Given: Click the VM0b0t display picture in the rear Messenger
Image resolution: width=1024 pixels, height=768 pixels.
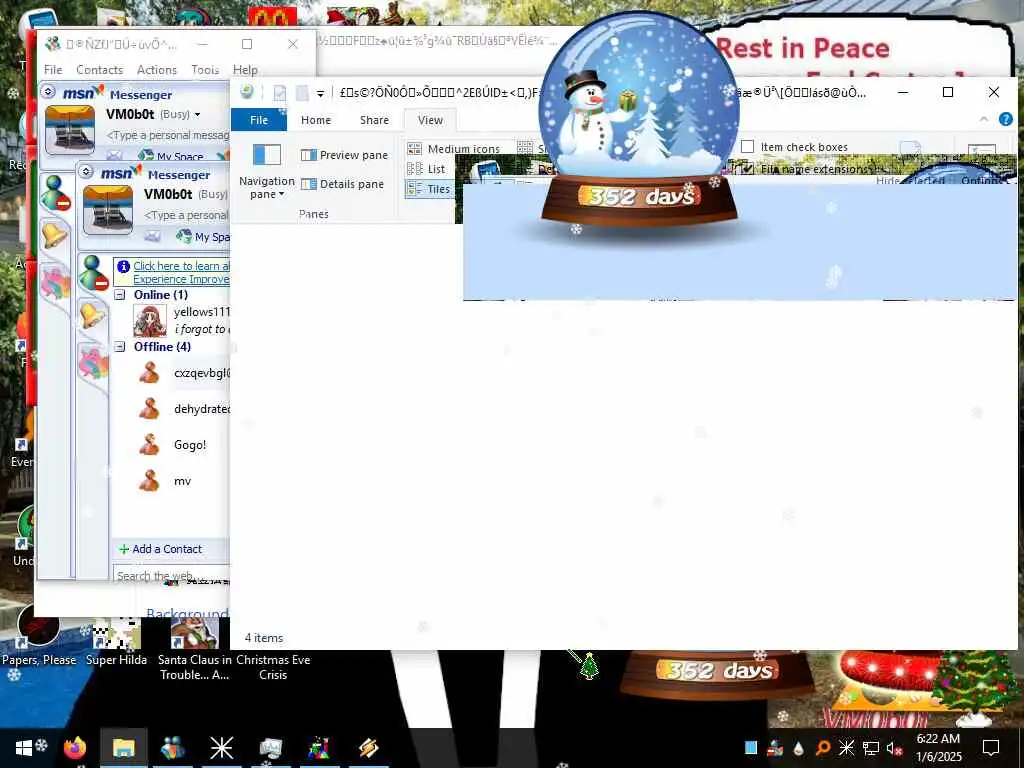Looking at the screenshot, I should [x=69, y=129].
